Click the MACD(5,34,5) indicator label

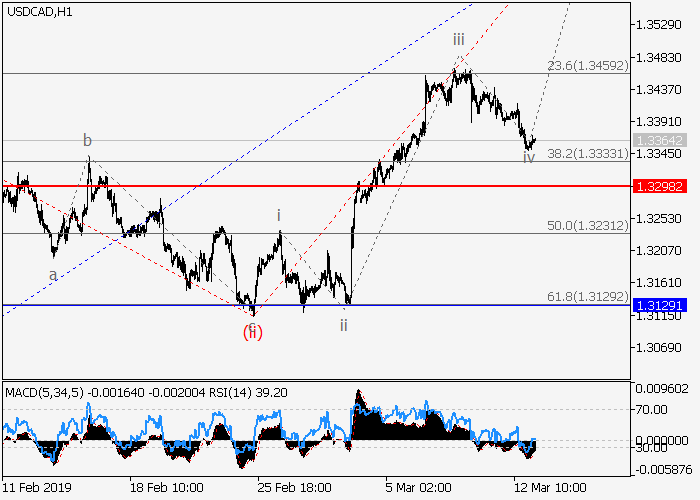coord(42,393)
